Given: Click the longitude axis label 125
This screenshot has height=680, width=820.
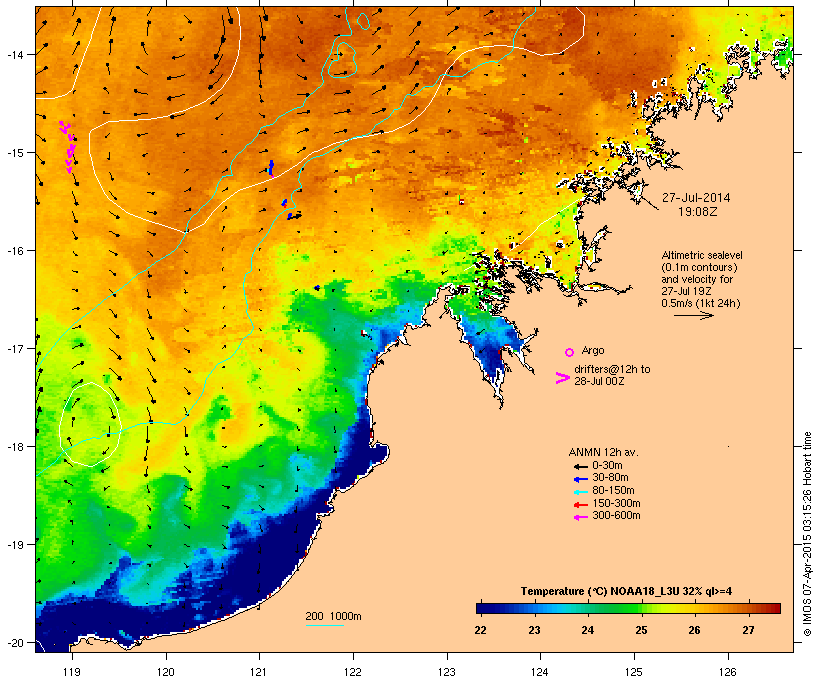Looking at the screenshot, I should point(634,672).
